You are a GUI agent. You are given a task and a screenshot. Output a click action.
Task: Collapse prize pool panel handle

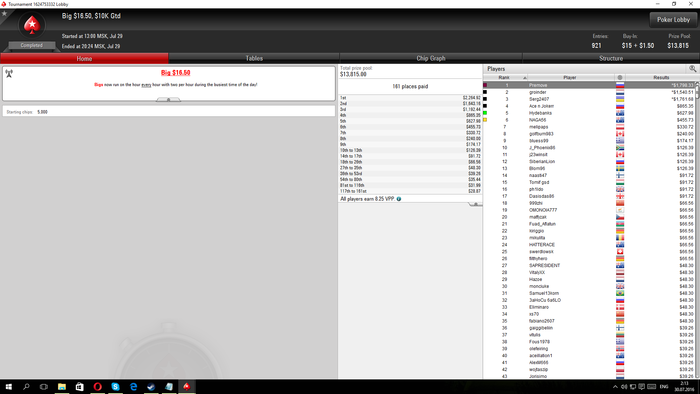pos(475,204)
